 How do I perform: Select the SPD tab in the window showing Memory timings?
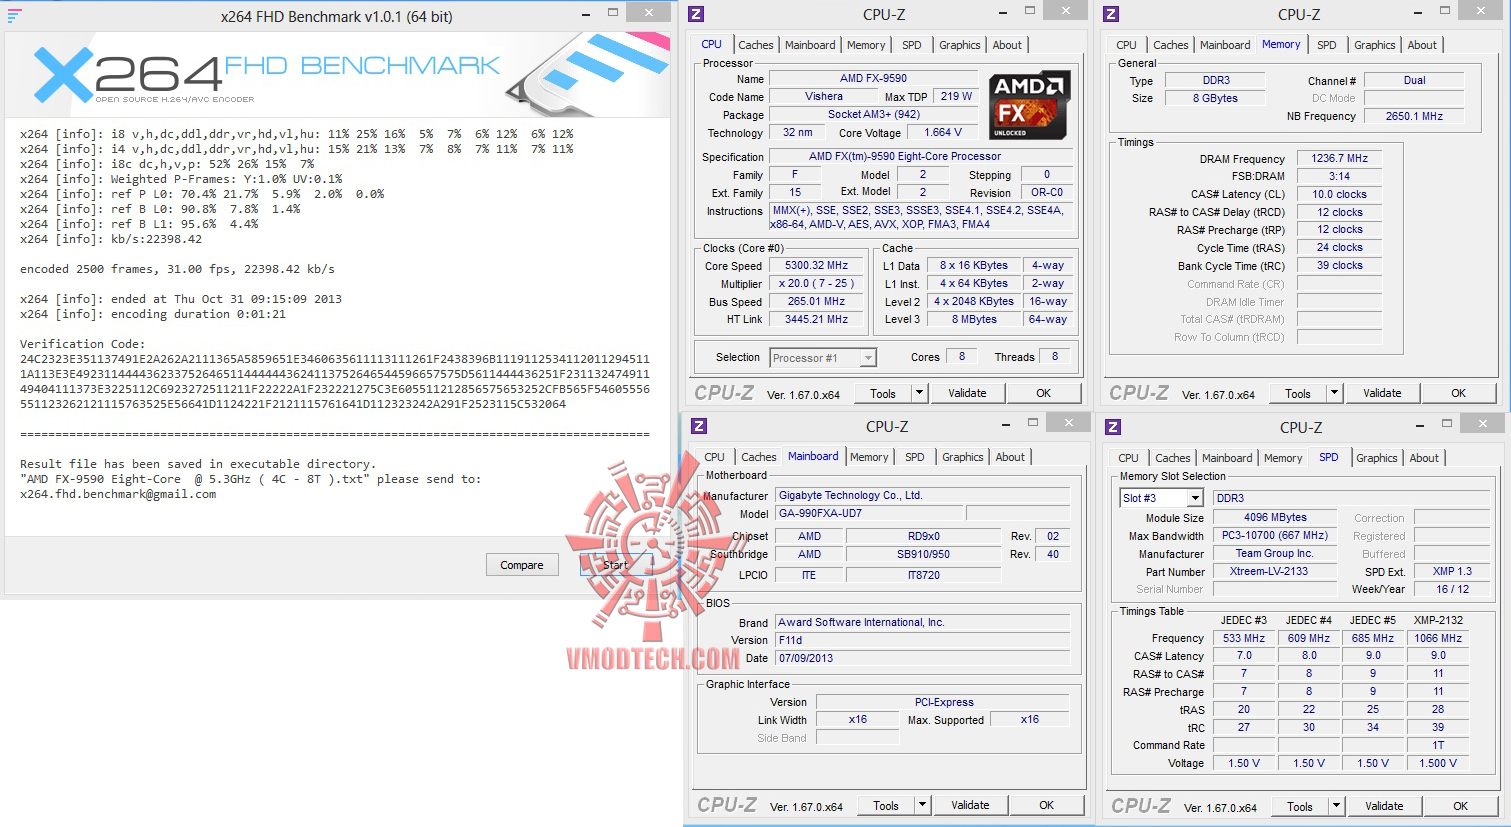coord(1327,45)
